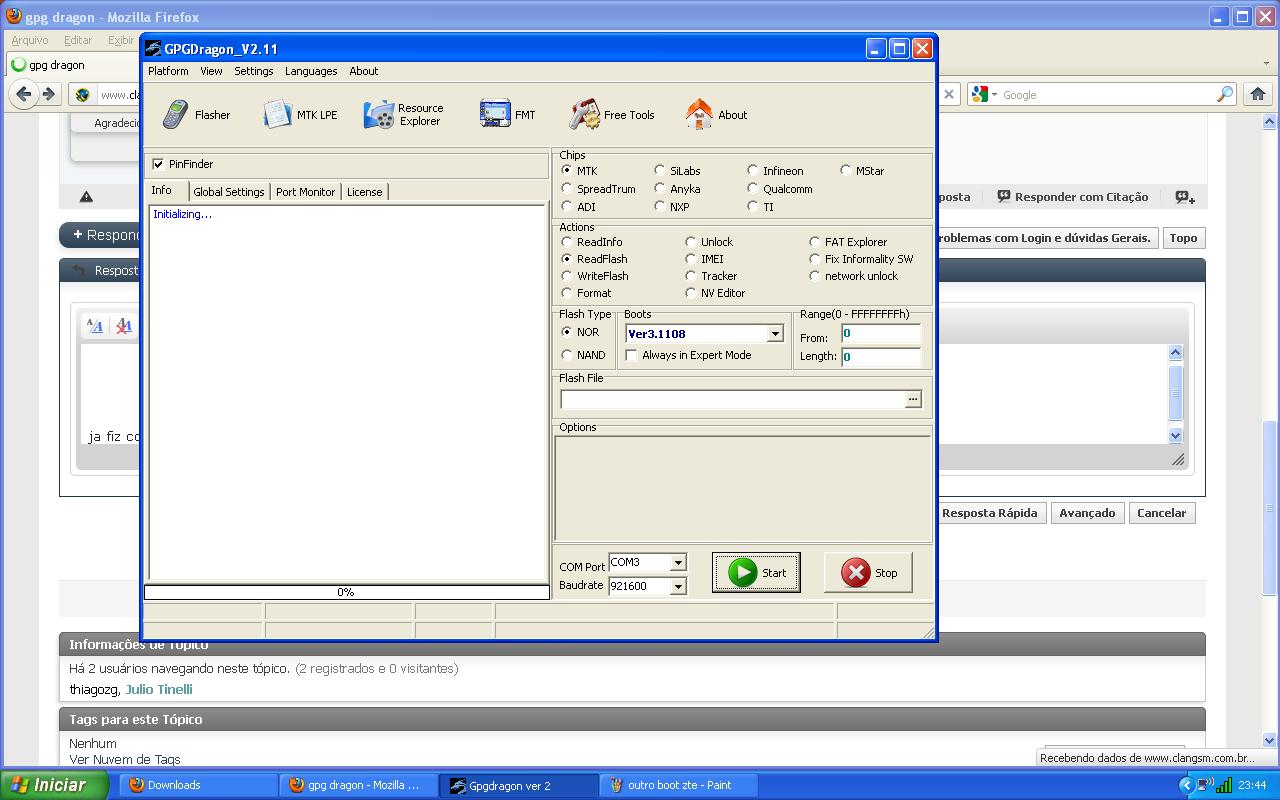Open Free Tools
This screenshot has height=800, width=1280.
click(x=612, y=115)
